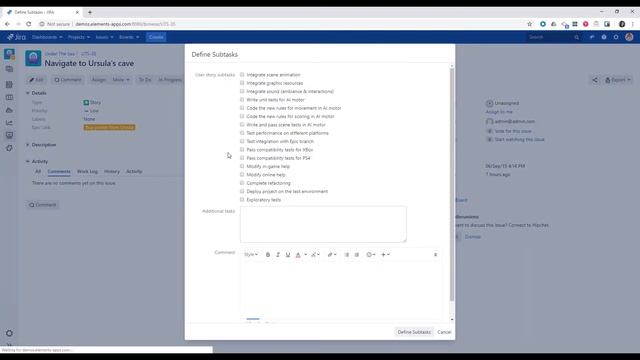Check 'Integrate scene animation' subtask

pyautogui.click(x=242, y=75)
